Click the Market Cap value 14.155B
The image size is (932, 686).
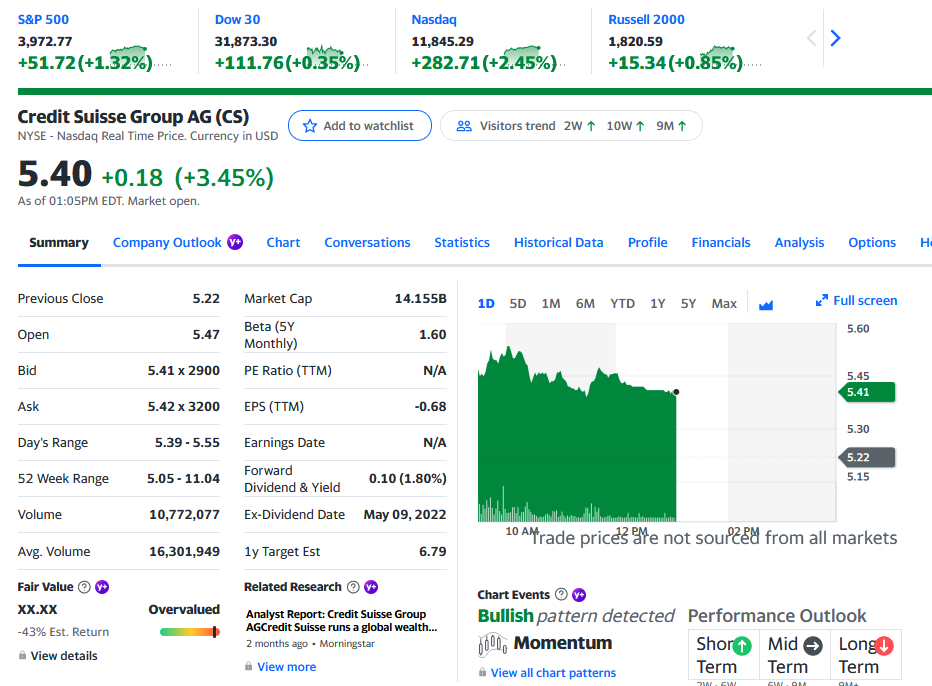(420, 298)
